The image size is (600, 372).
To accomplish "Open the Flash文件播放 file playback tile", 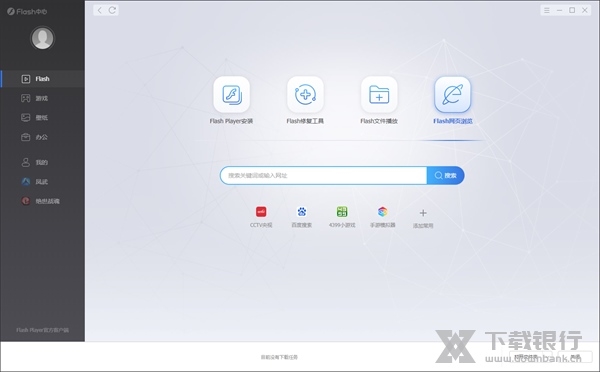I will (379, 101).
